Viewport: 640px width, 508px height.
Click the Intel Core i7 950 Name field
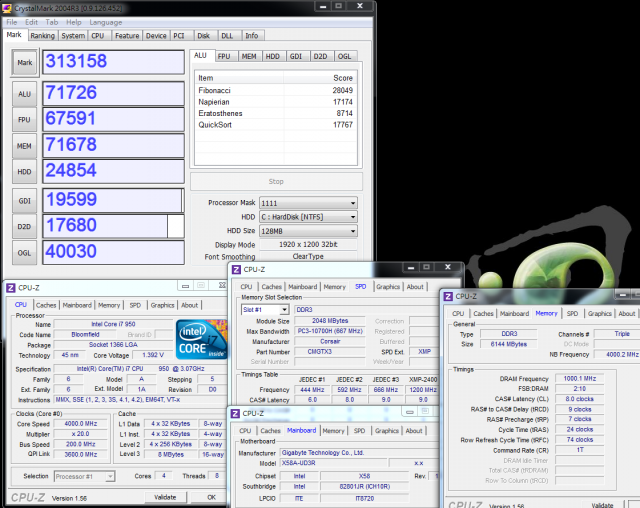pyautogui.click(x=113, y=324)
